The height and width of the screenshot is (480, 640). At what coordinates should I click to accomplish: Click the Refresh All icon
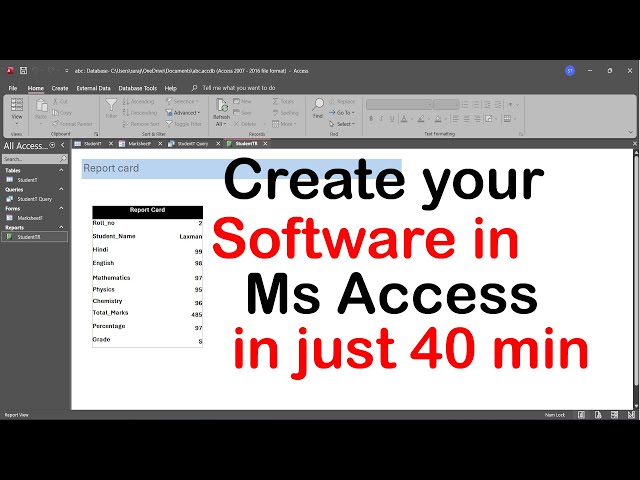pyautogui.click(x=222, y=106)
